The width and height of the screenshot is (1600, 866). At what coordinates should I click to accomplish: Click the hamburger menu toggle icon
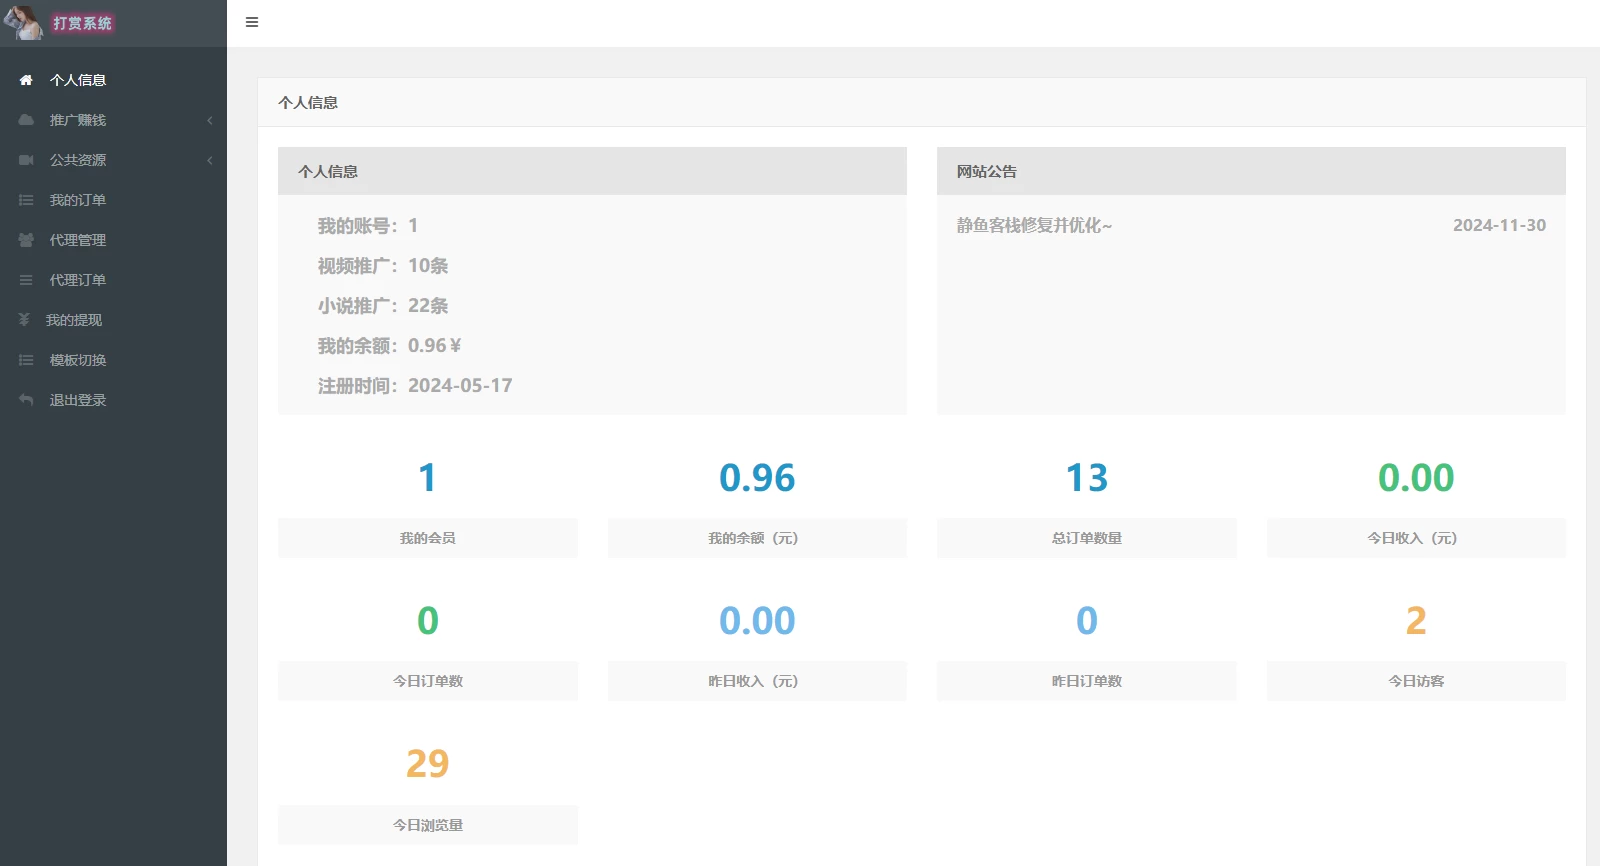pyautogui.click(x=252, y=22)
